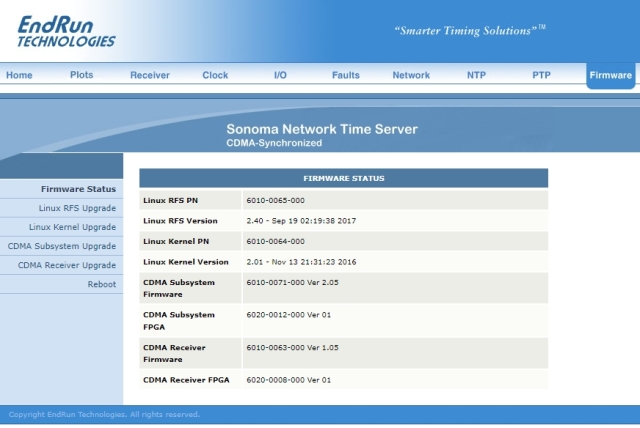Open CDMA Subsystem Upgrade page
The image size is (640, 428).
pyautogui.click(x=62, y=246)
